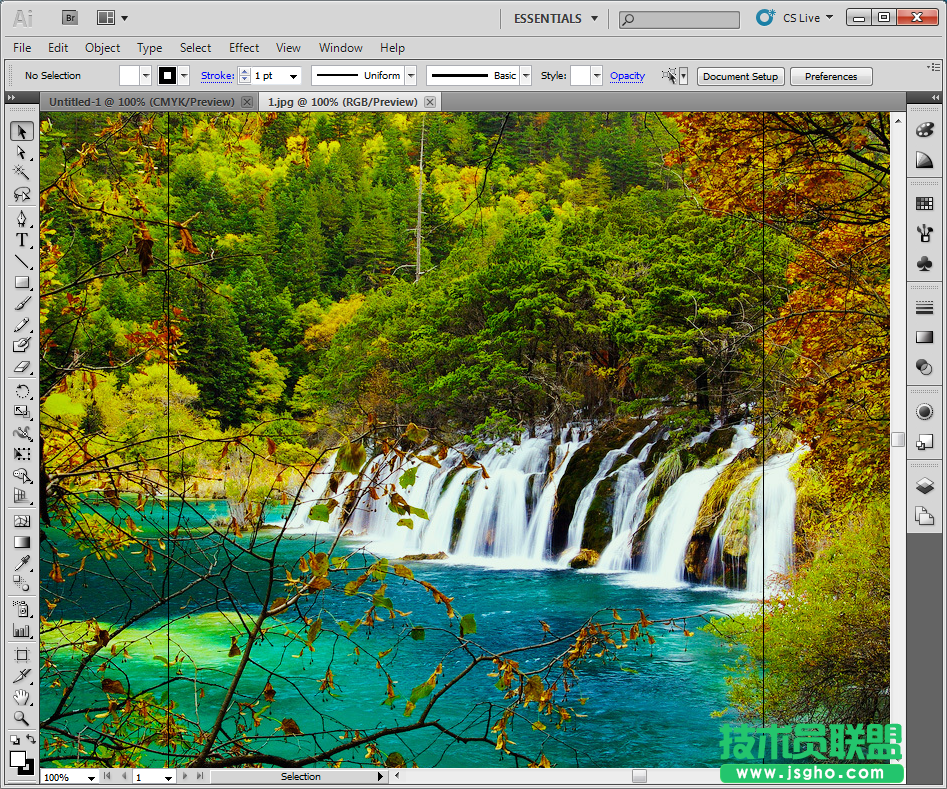Collapse the right panel dock arrows
This screenshot has height=789, width=947.
tap(935, 97)
